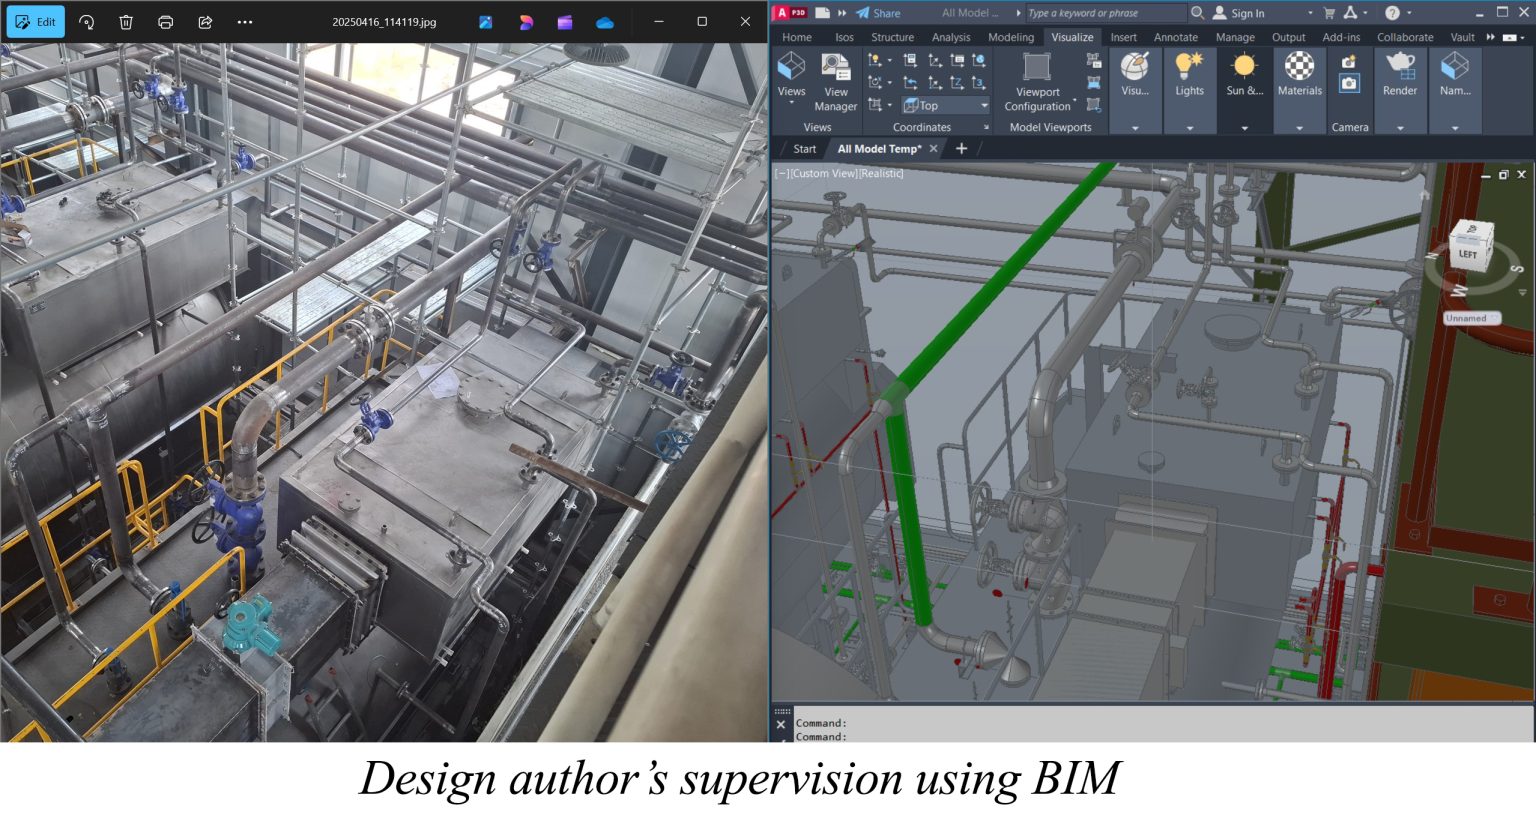
Task: Open the Sun & Location panel
Action: 1245,91
